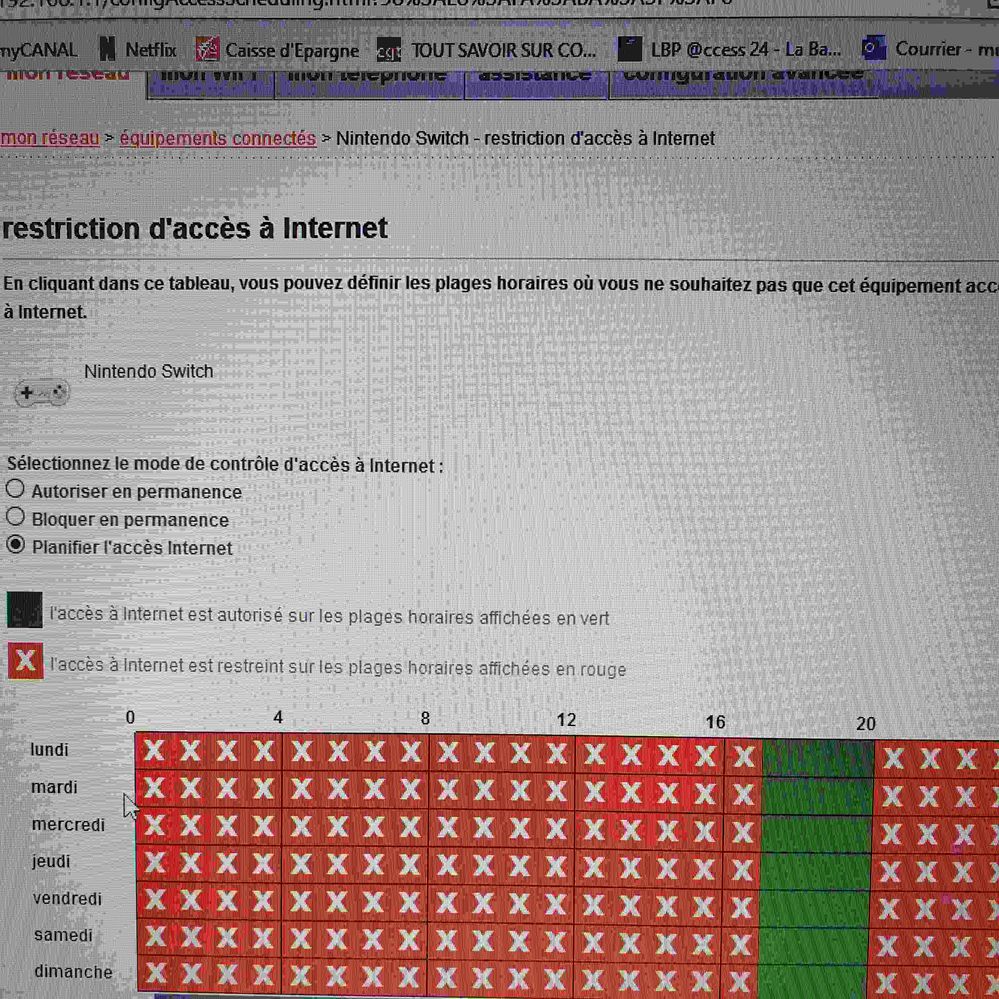Toggle lundi slot at hour 20
This screenshot has height=999, width=999.
point(893,758)
